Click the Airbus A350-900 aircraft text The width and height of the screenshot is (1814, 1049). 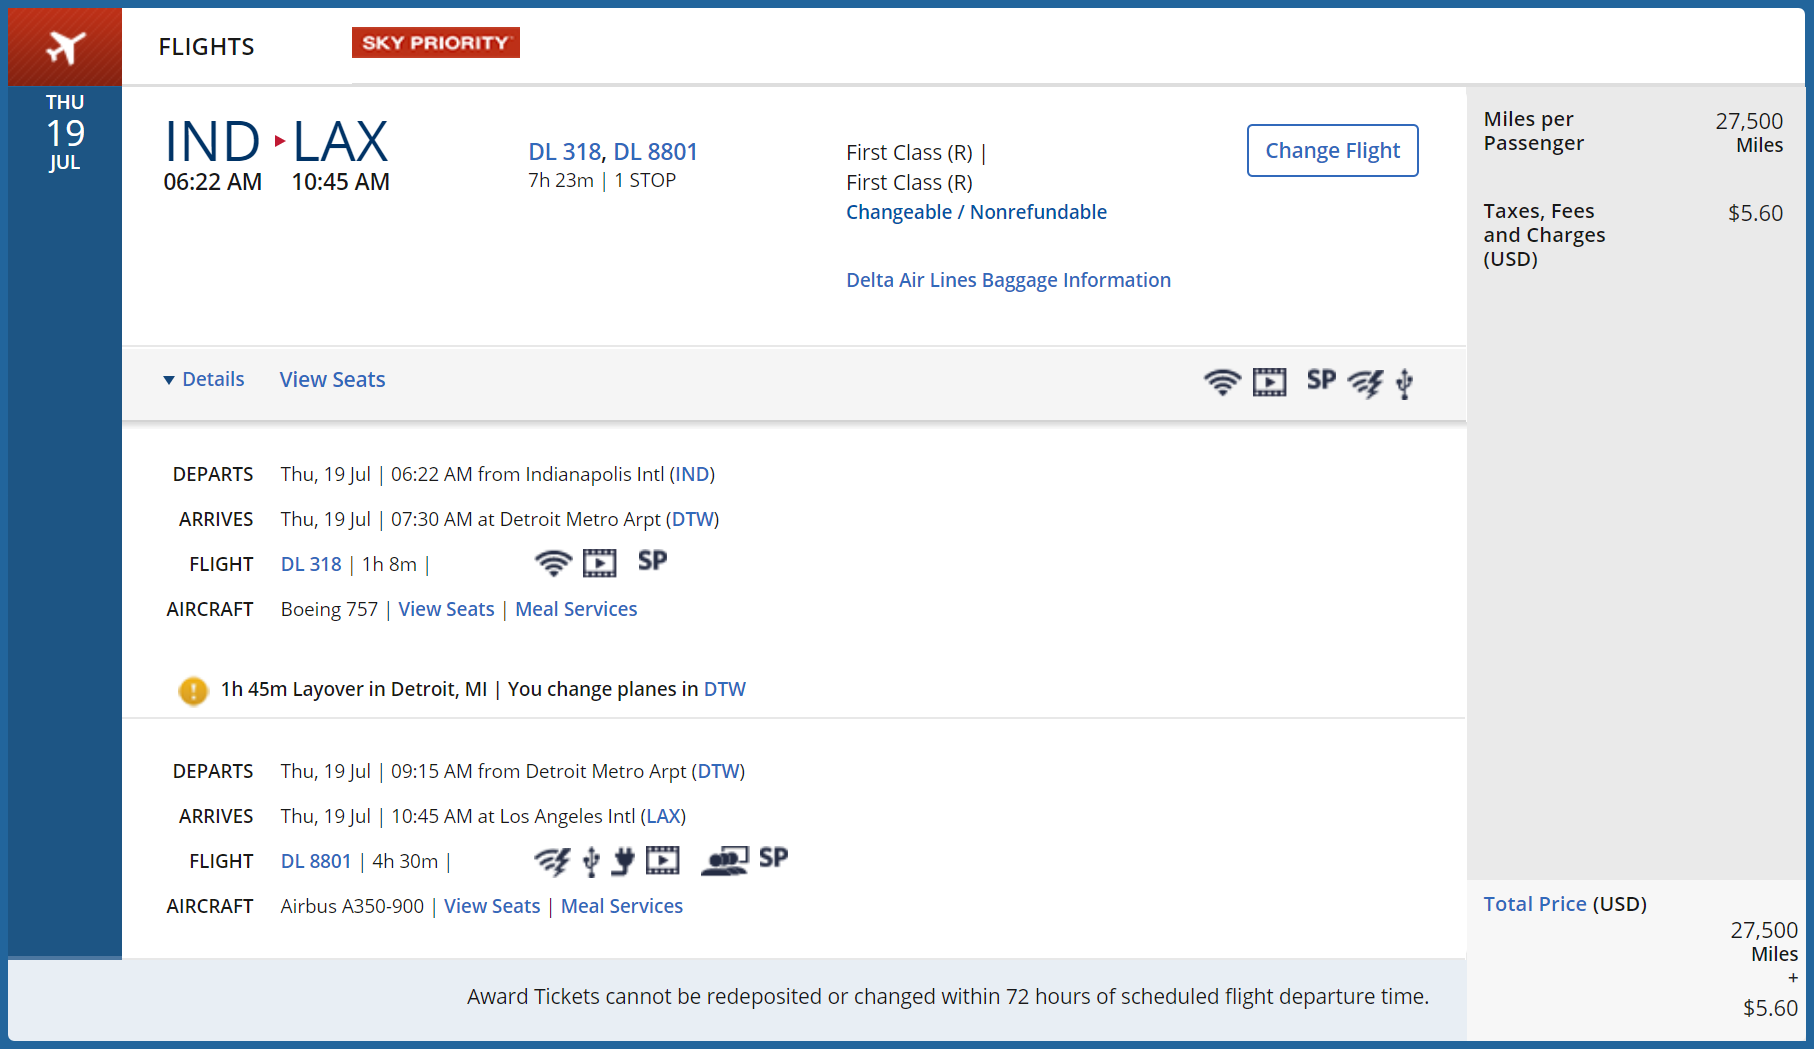352,906
